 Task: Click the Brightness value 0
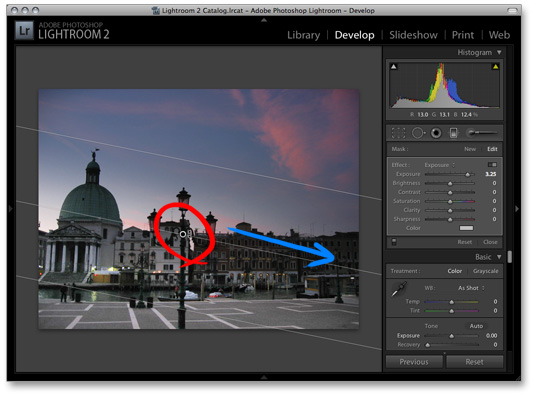pos(494,183)
